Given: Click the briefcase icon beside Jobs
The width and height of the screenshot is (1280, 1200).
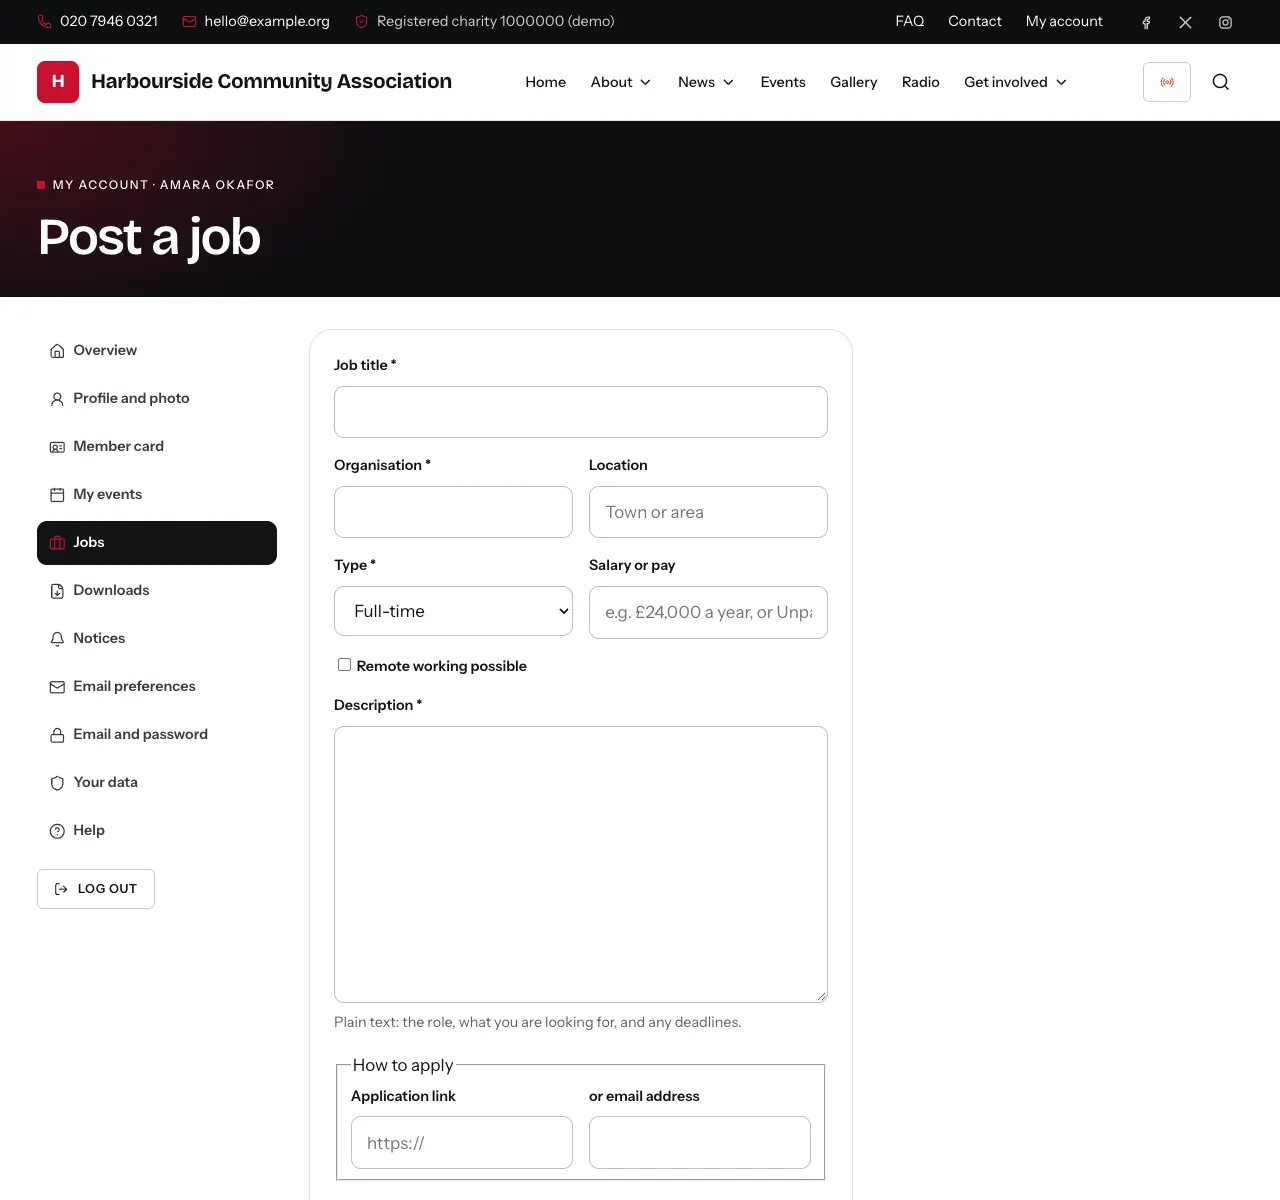Looking at the screenshot, I should click(x=57, y=543).
